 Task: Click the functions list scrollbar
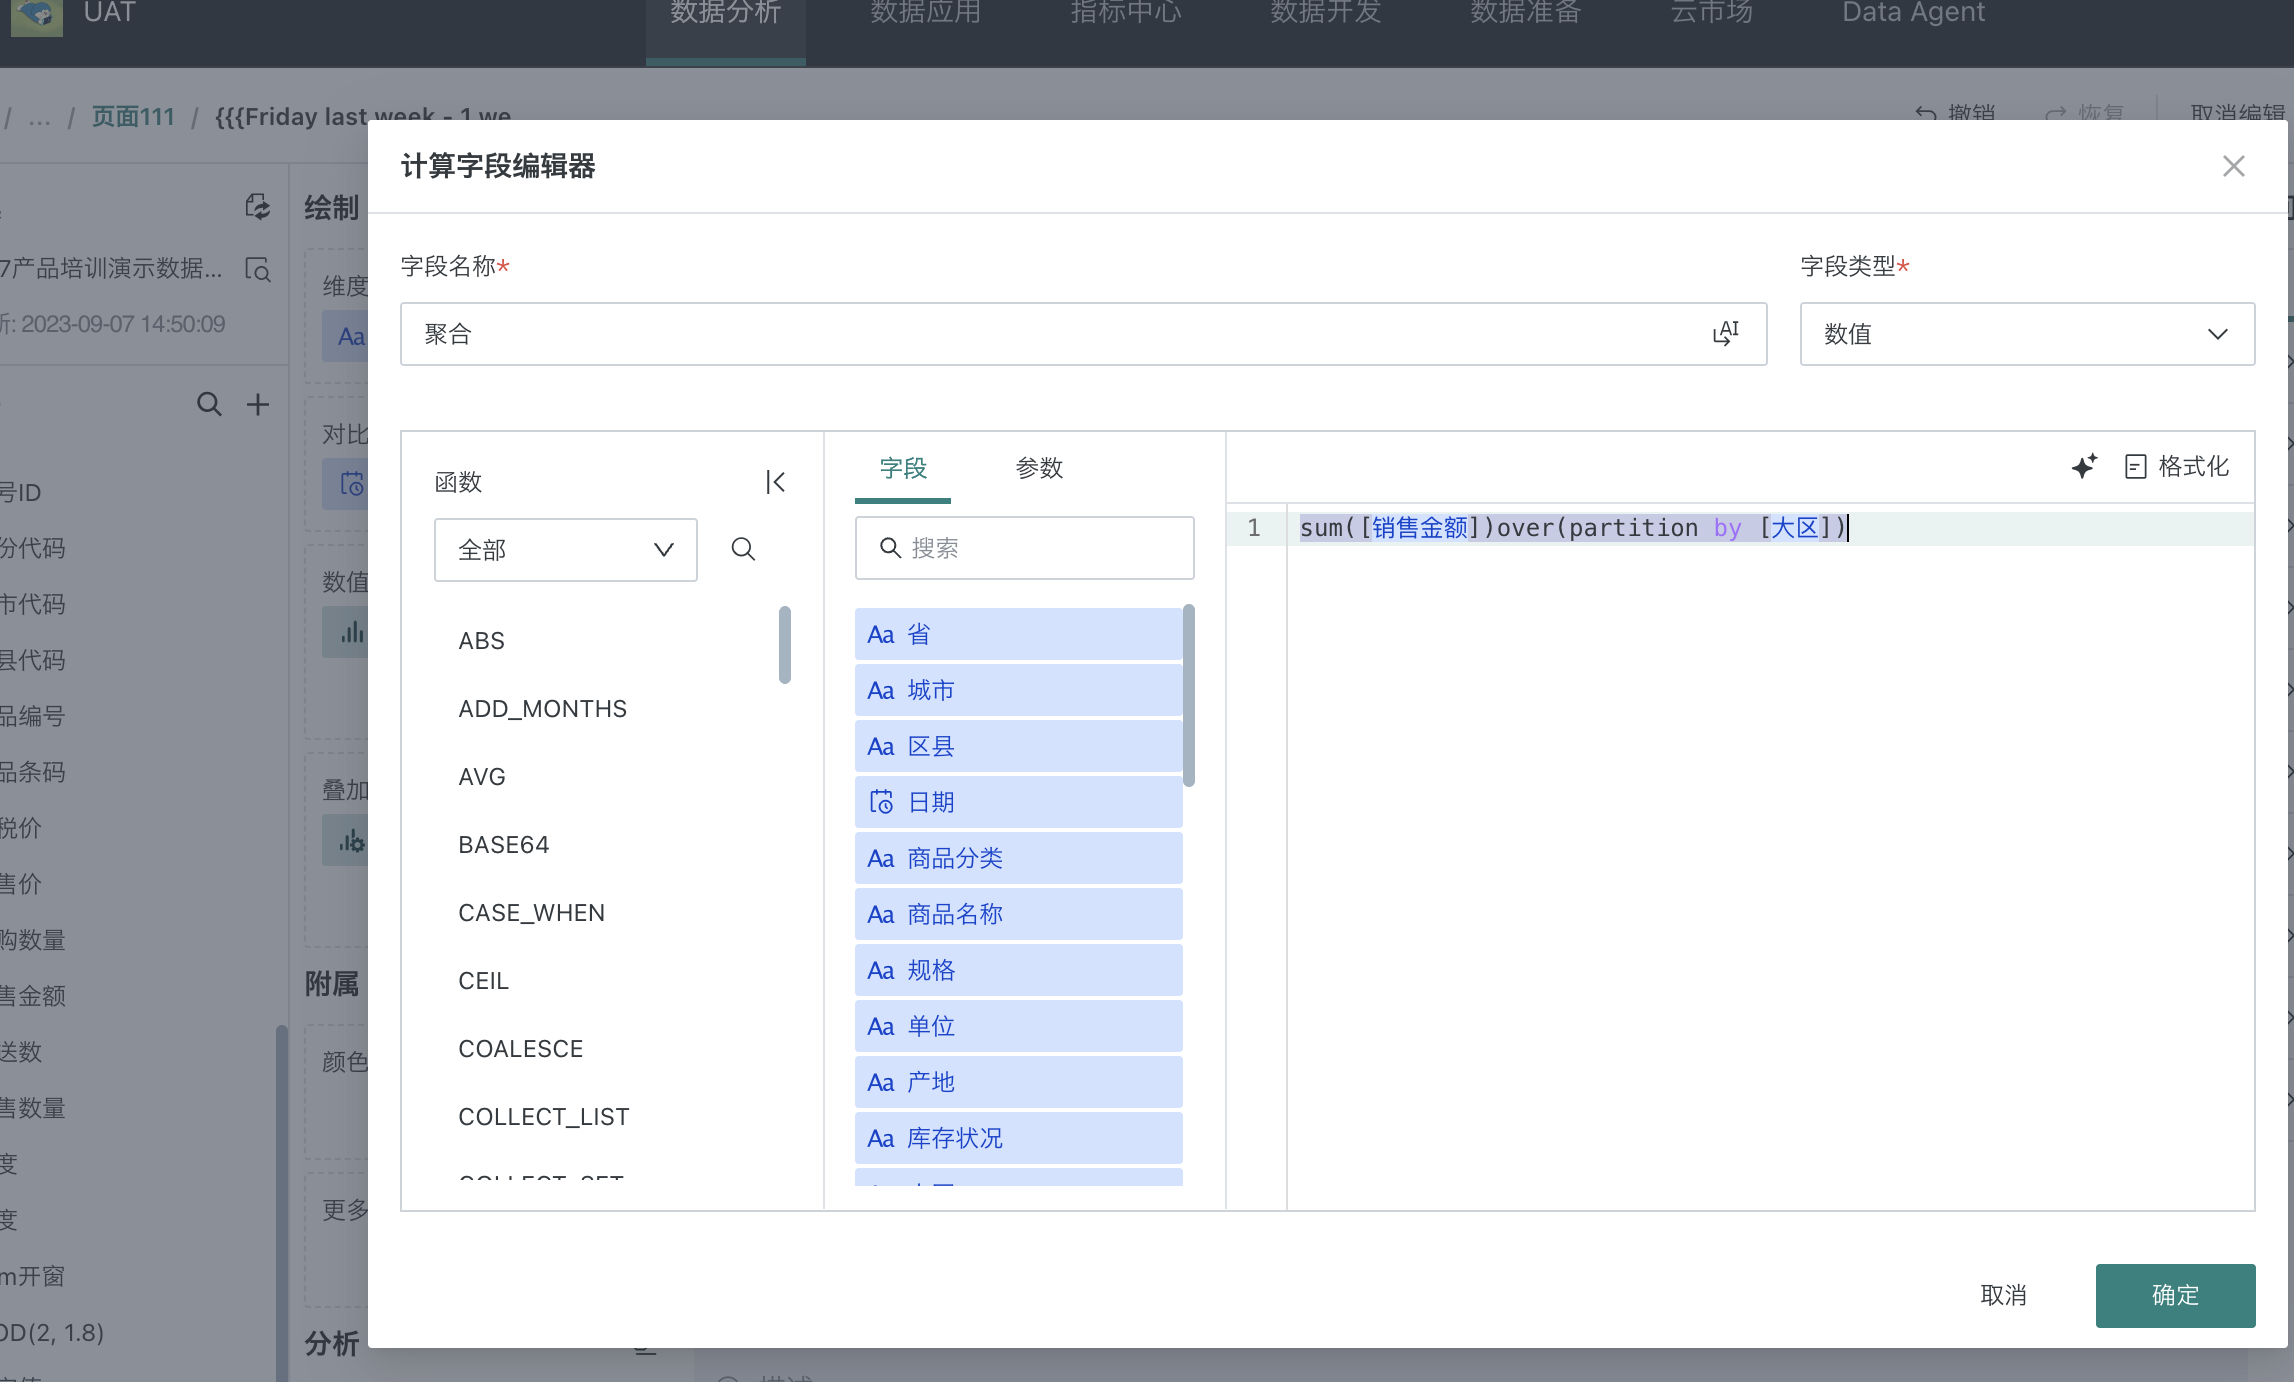tap(785, 645)
